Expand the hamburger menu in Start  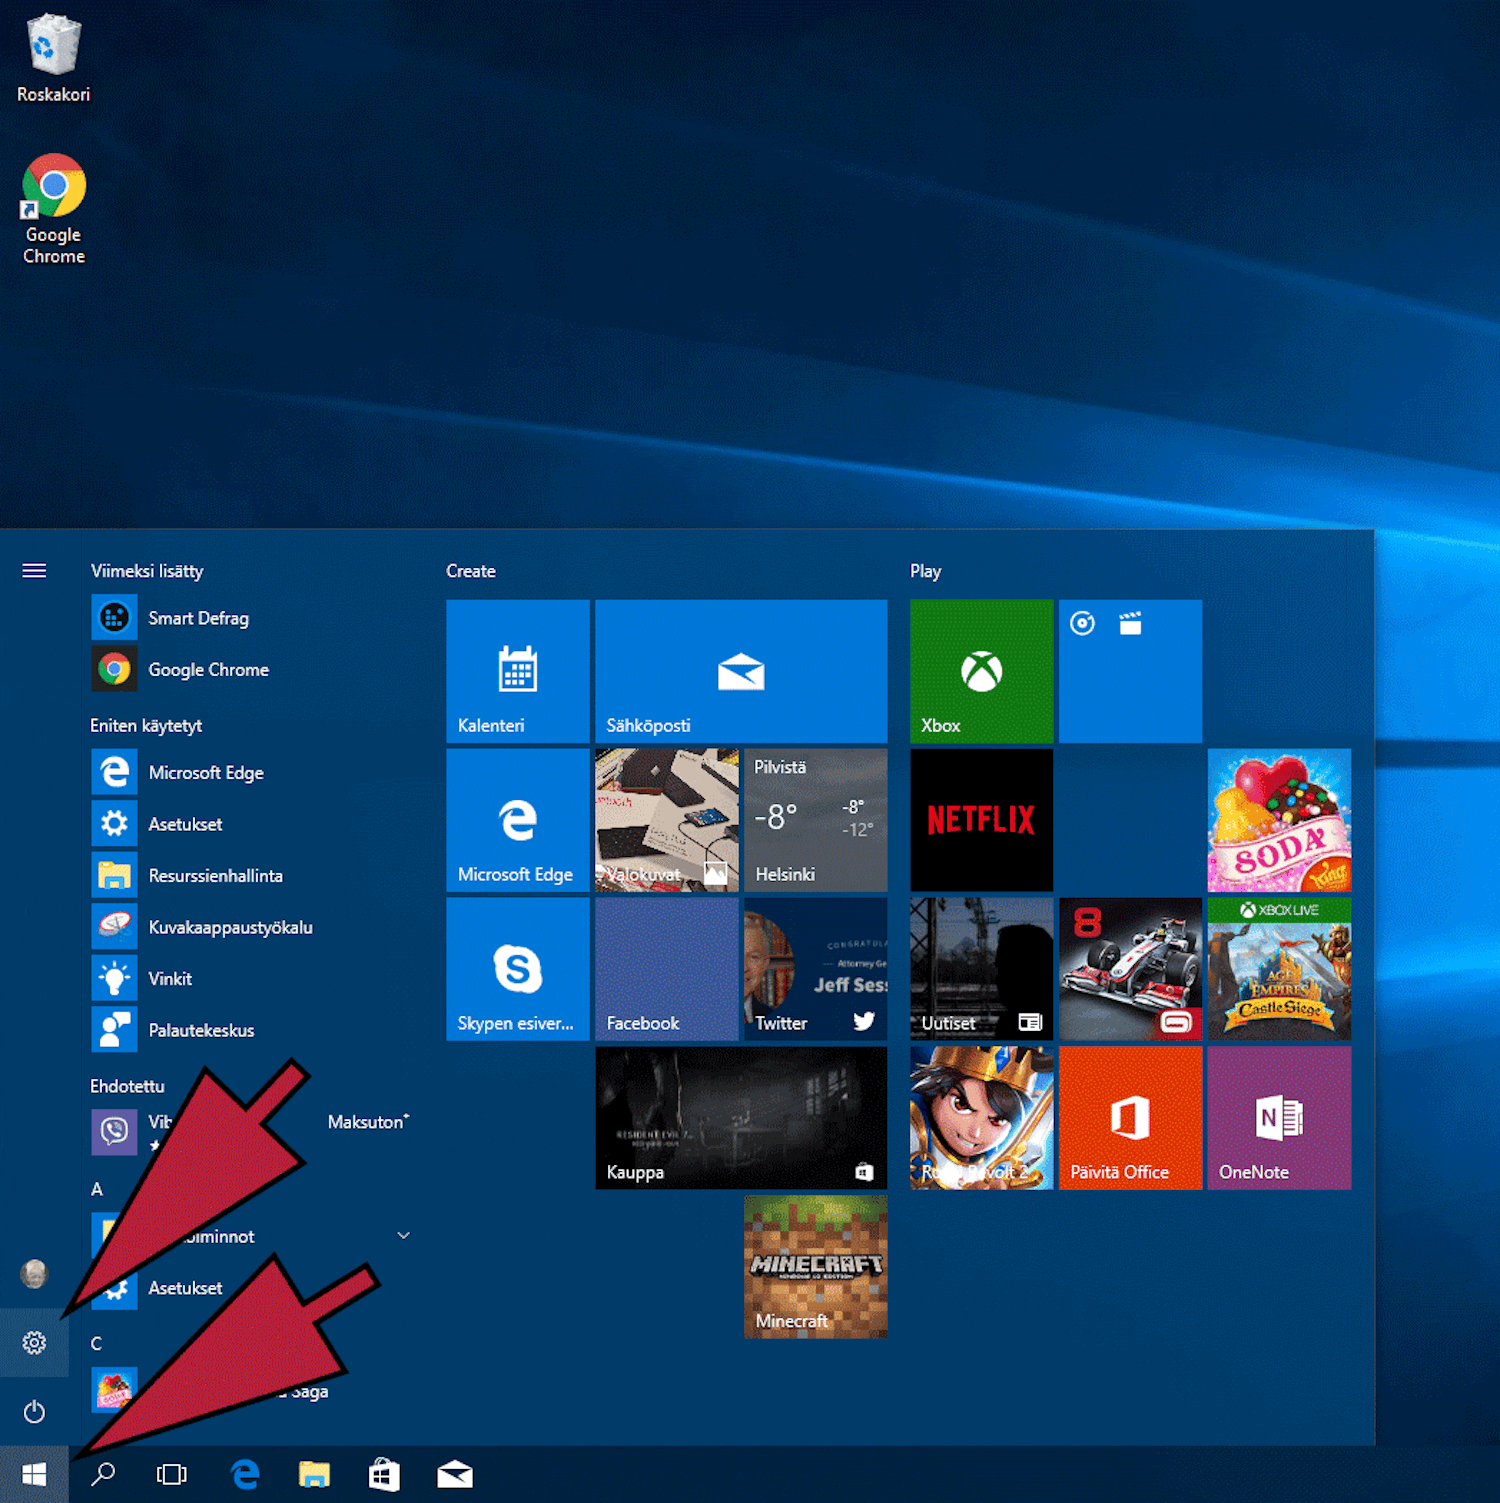pos(34,571)
